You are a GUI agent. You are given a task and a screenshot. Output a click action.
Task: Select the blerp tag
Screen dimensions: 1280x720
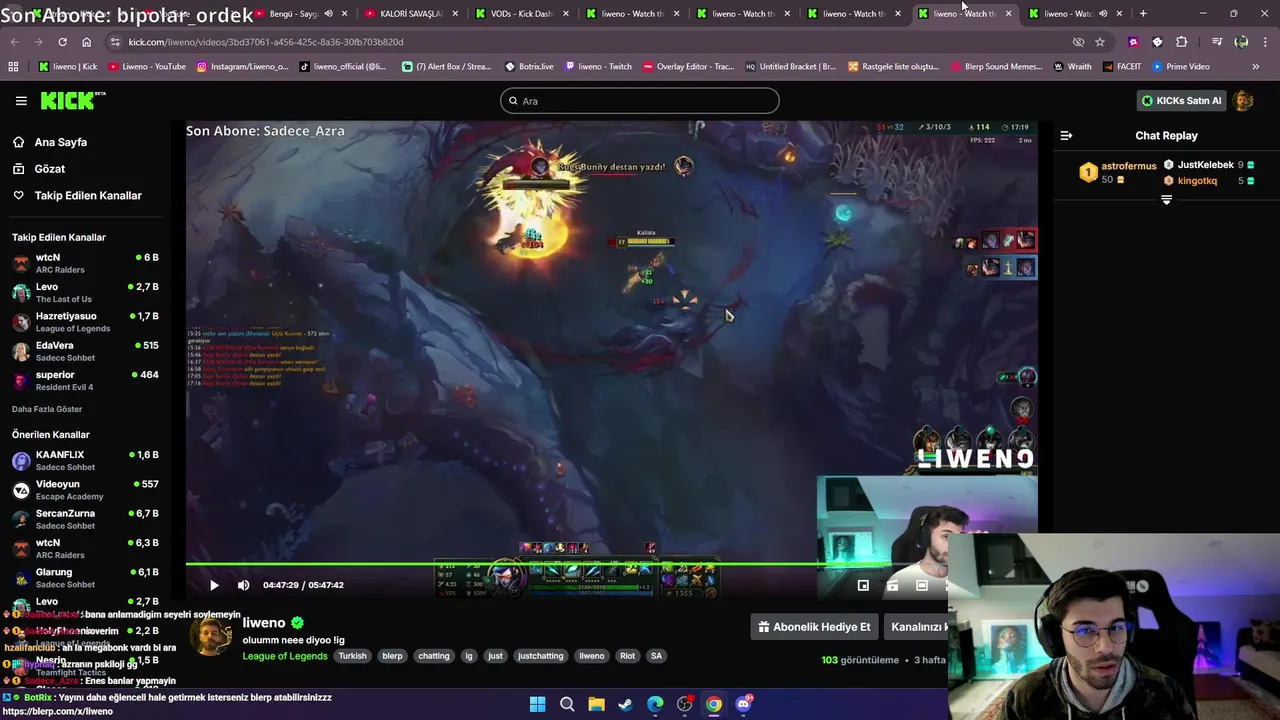click(392, 656)
